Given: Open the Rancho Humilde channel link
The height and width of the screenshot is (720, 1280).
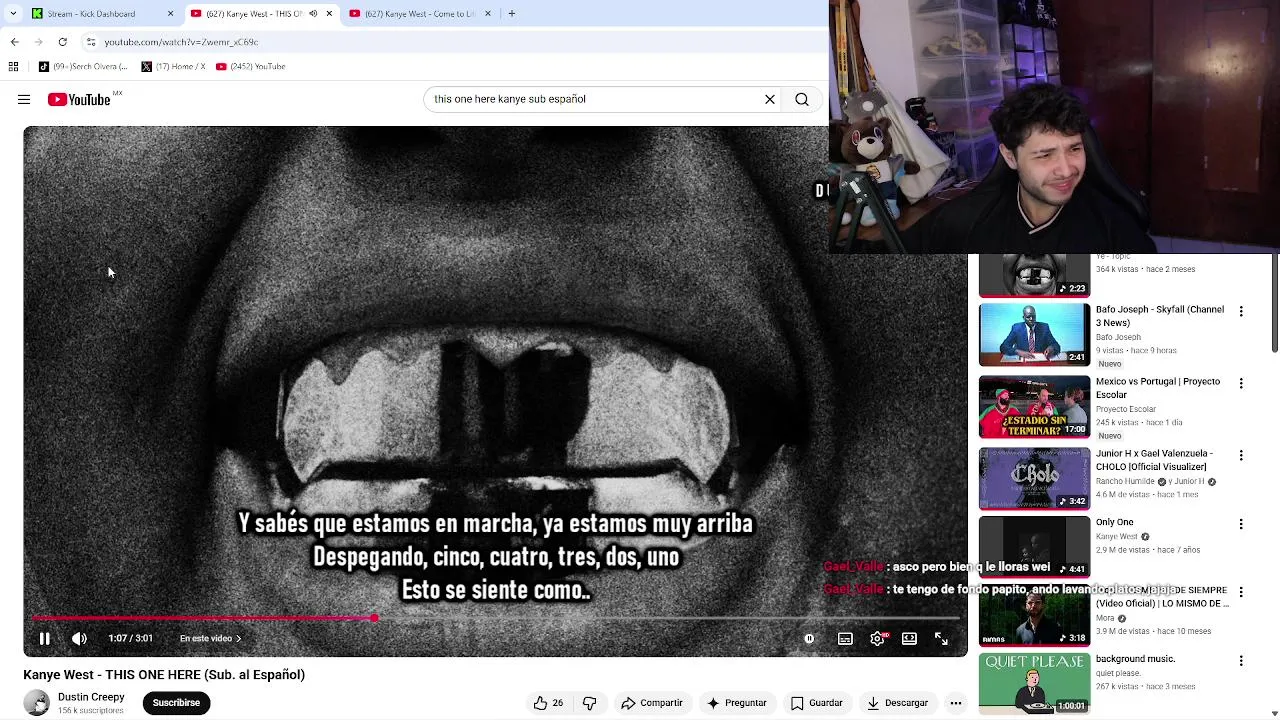Looking at the screenshot, I should click(1125, 481).
